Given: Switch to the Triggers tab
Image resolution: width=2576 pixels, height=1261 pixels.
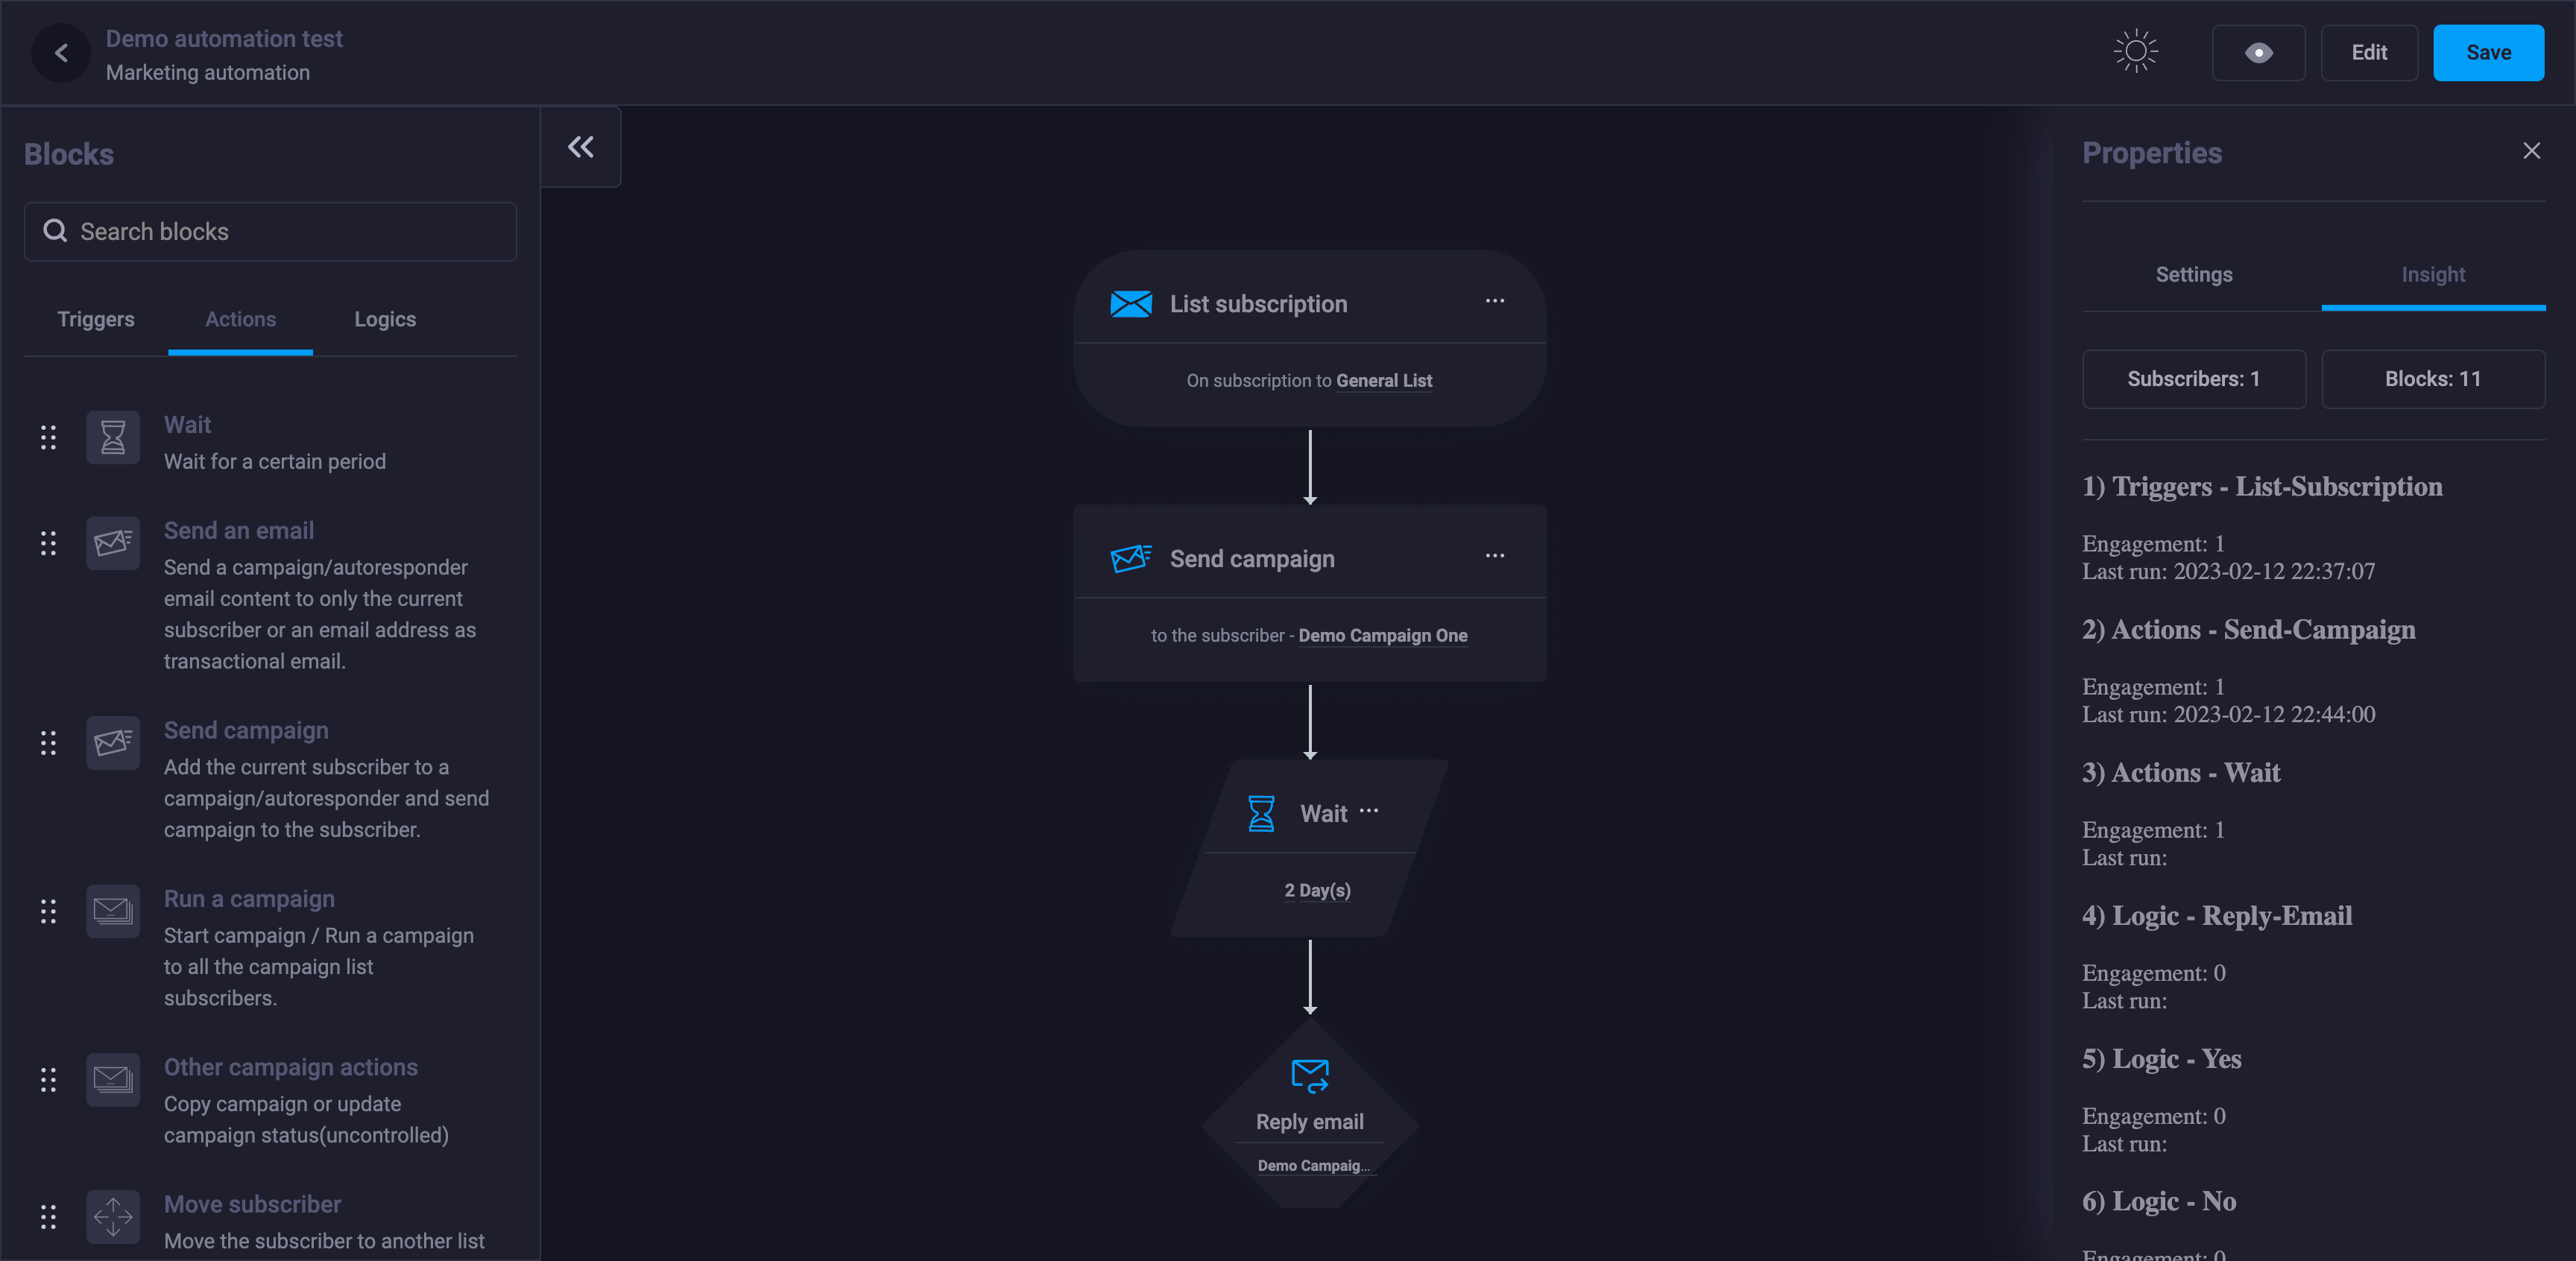Looking at the screenshot, I should click(x=96, y=319).
